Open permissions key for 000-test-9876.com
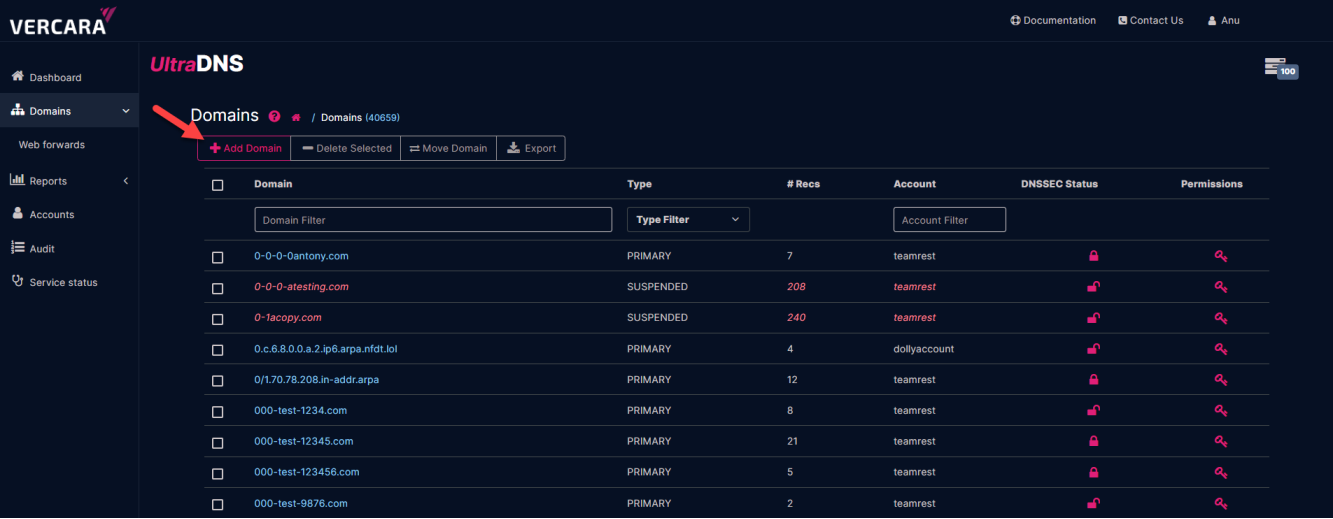Image resolution: width=1333 pixels, height=519 pixels. (1221, 503)
